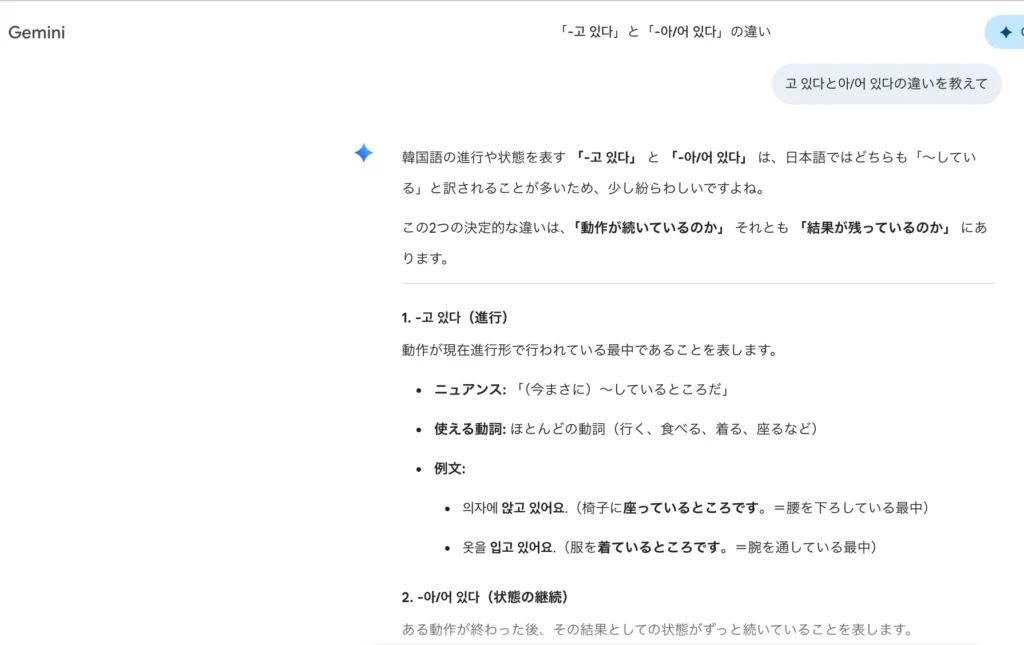This screenshot has height=645, width=1024.
Task: Click the 例文 bullet label
Action: point(450,468)
